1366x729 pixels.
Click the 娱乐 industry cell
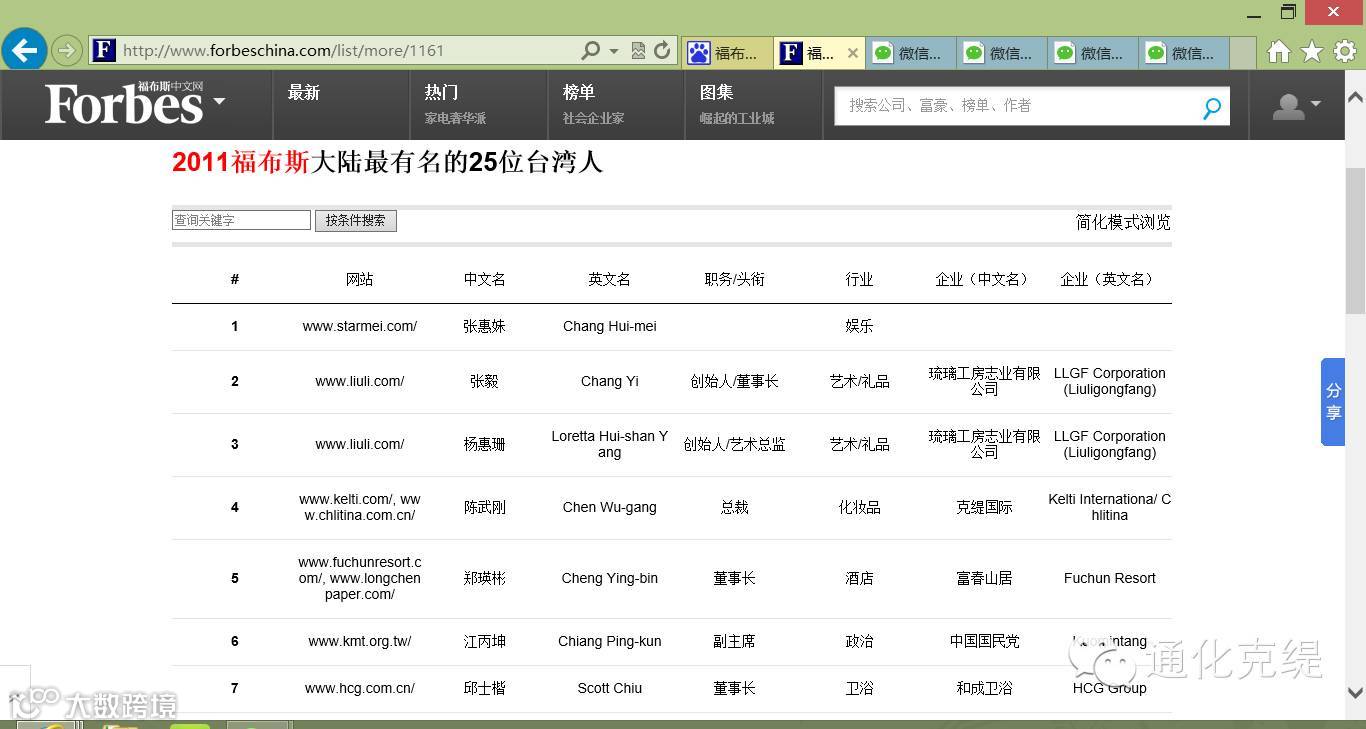coord(860,326)
